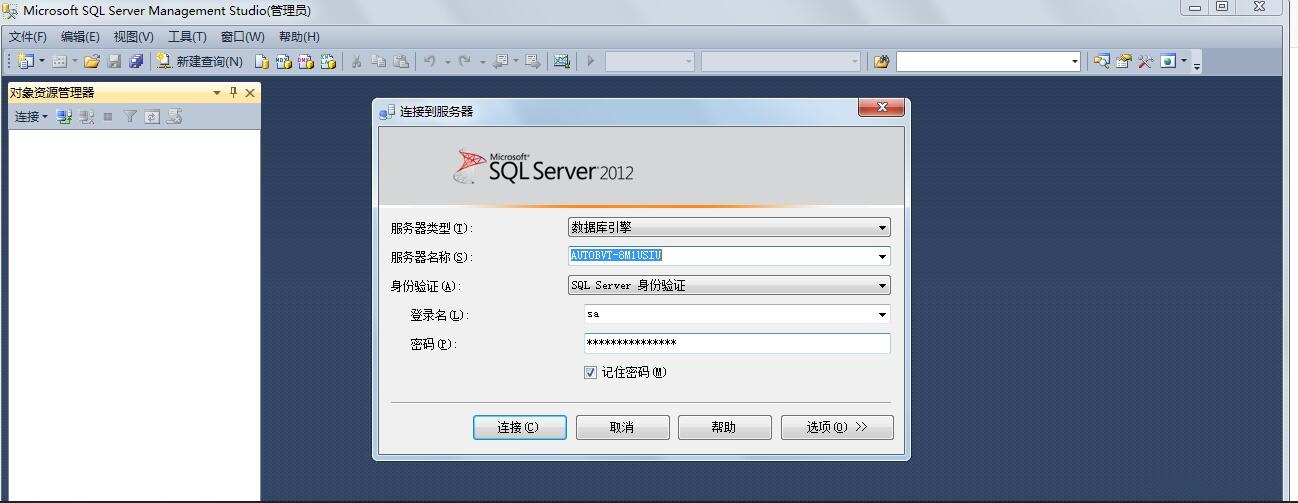Image resolution: width=1298 pixels, height=503 pixels.
Task: Click the Redo arrow icon
Action: click(465, 61)
